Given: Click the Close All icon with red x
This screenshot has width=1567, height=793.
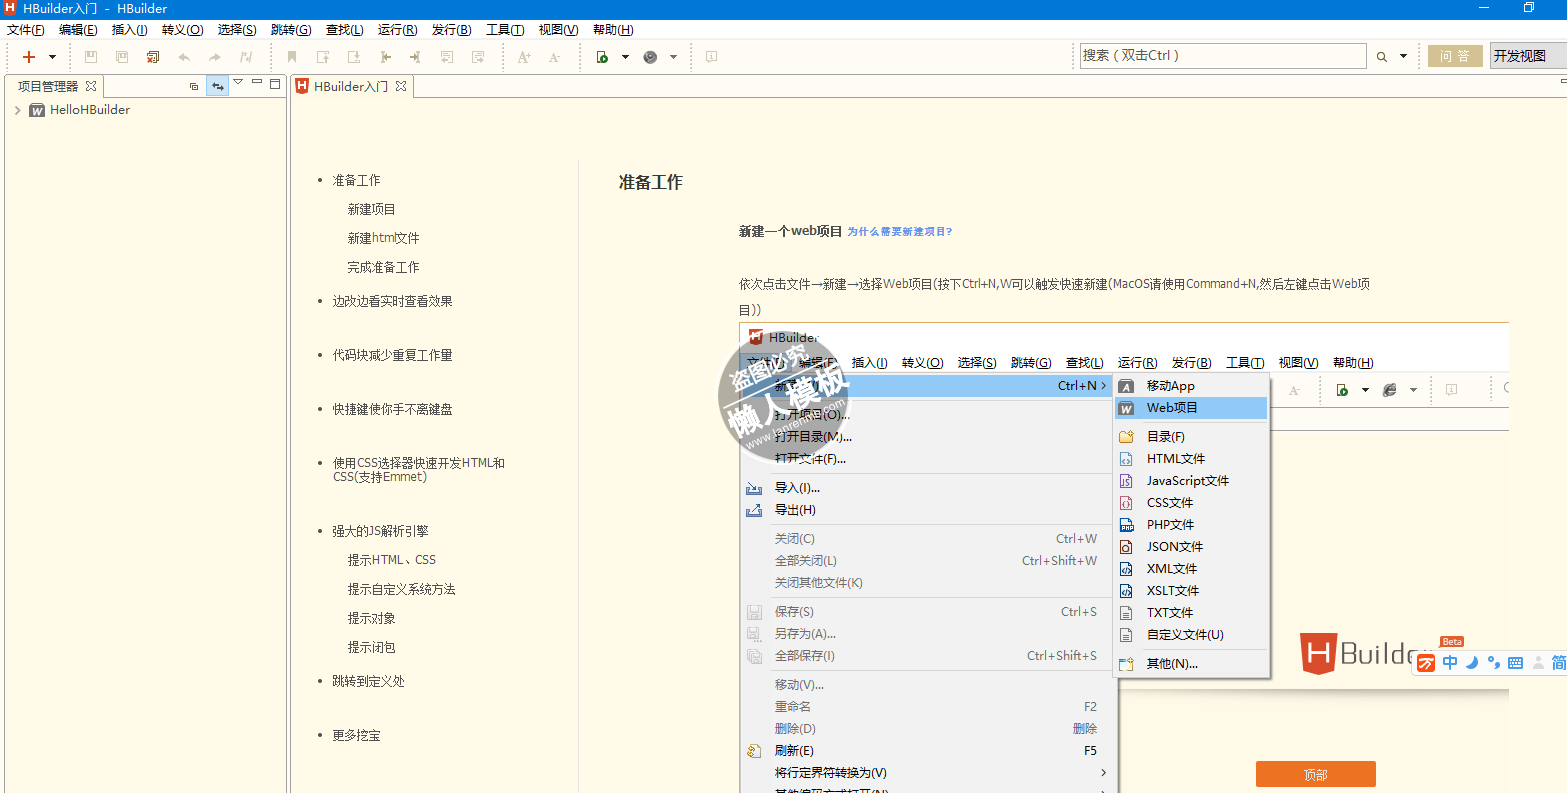Looking at the screenshot, I should click(153, 57).
